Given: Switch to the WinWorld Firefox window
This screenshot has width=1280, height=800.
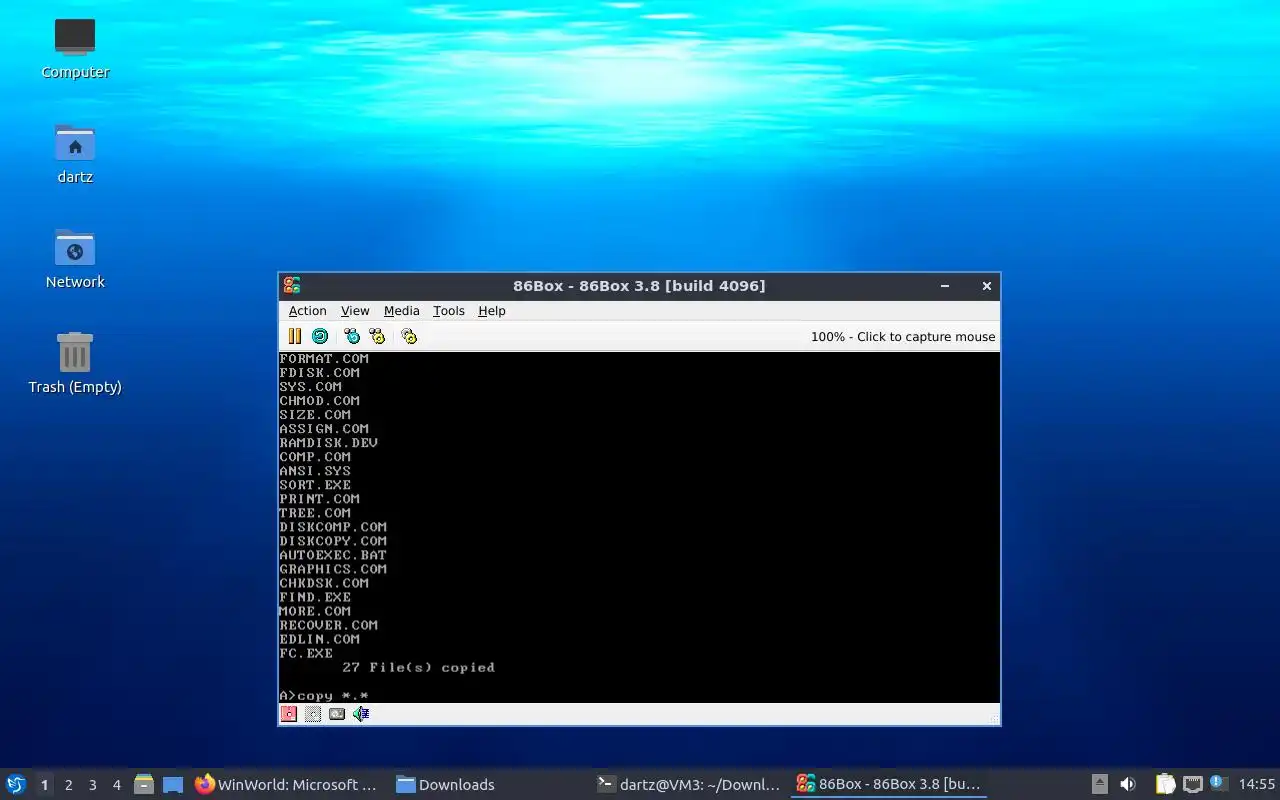Looking at the screenshot, I should pyautogui.click(x=286, y=784).
